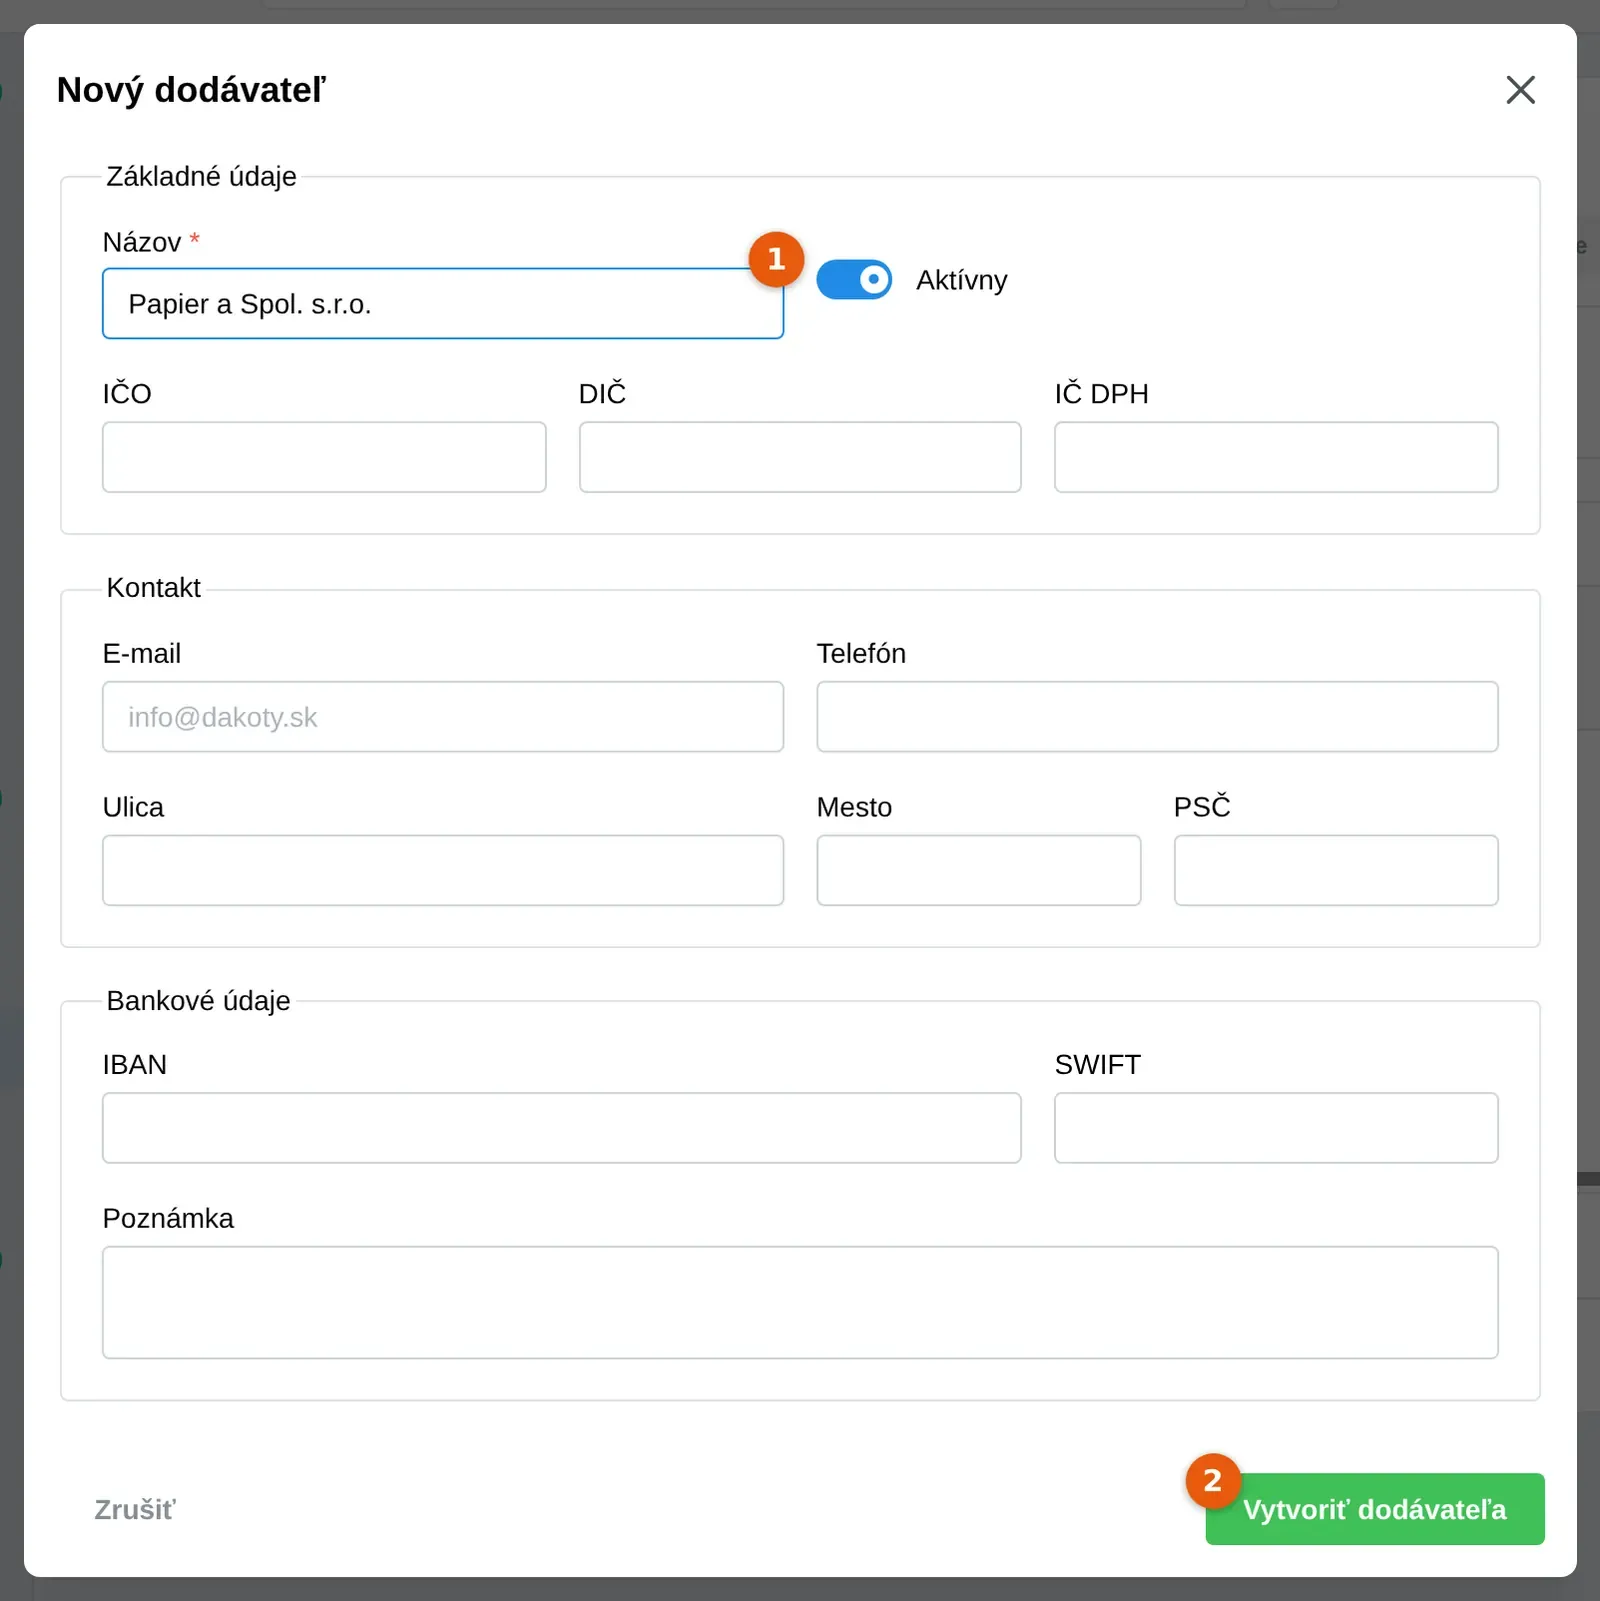Screen dimensions: 1600x1601
Task: Click the IČ DPH input field
Action: [1276, 457]
